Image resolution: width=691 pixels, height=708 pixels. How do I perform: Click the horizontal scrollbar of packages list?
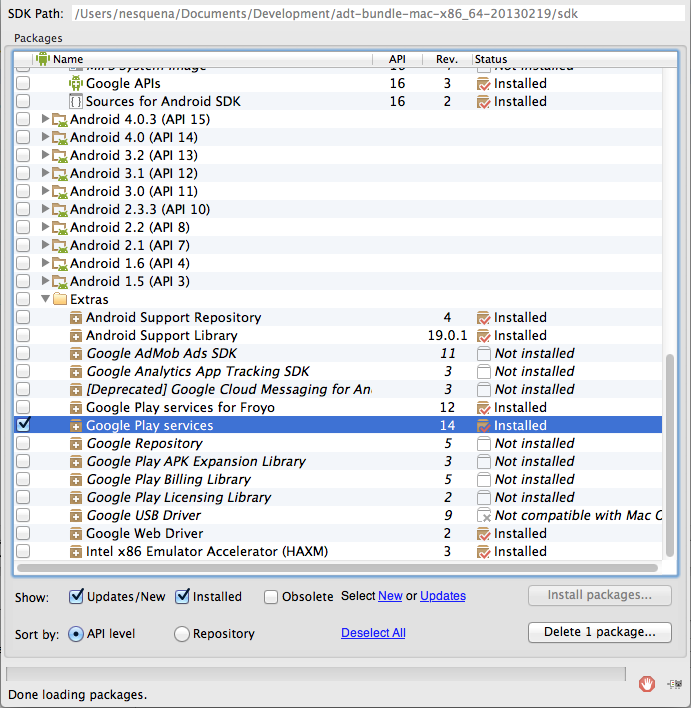337,568
